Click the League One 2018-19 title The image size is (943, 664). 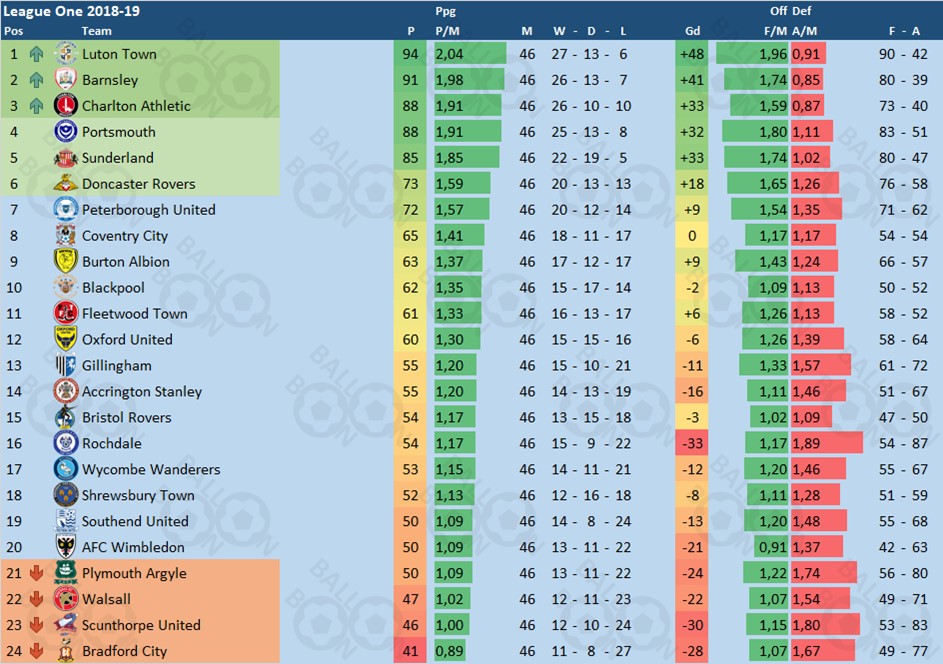(60, 11)
